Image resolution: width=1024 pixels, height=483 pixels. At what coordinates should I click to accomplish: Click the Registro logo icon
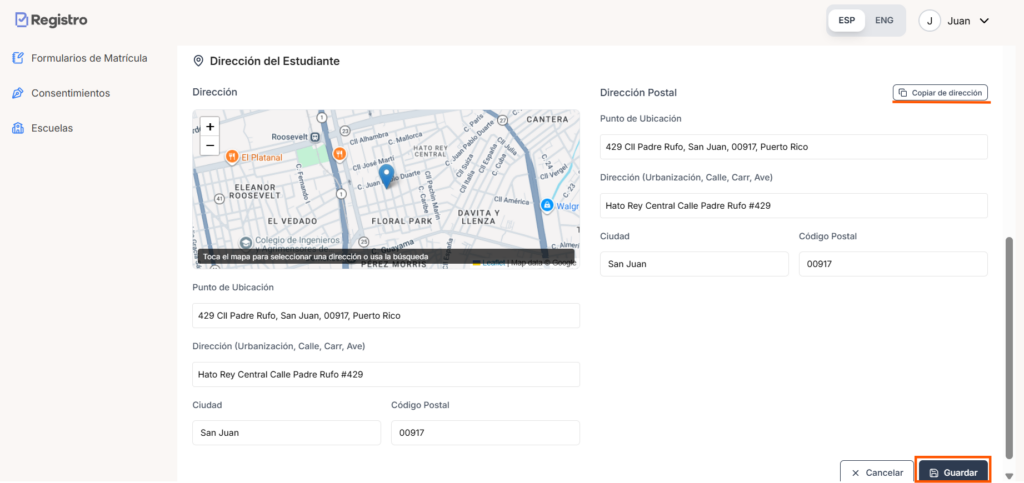(x=21, y=20)
